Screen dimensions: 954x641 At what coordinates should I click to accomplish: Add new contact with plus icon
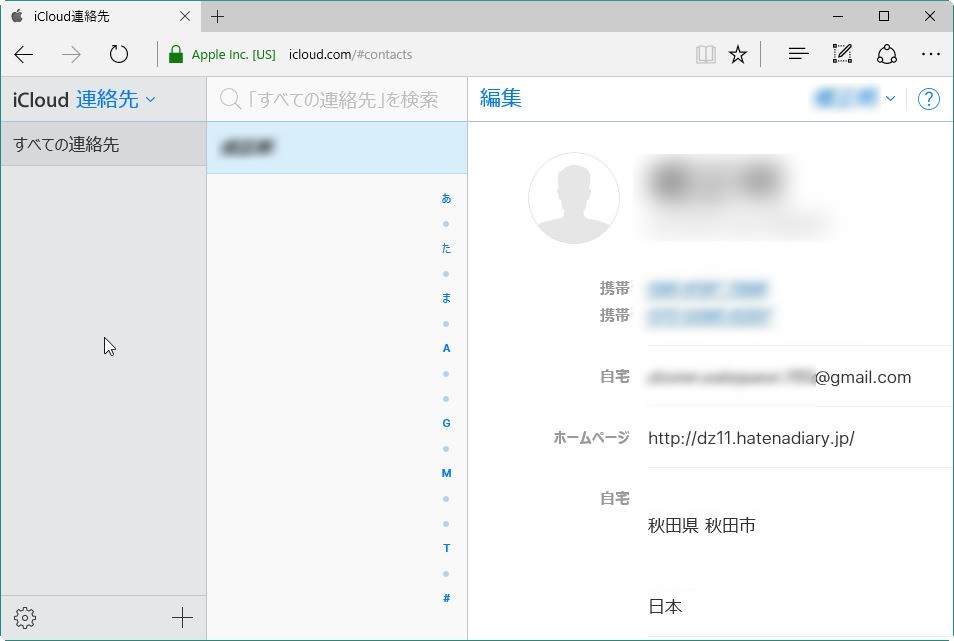[182, 618]
